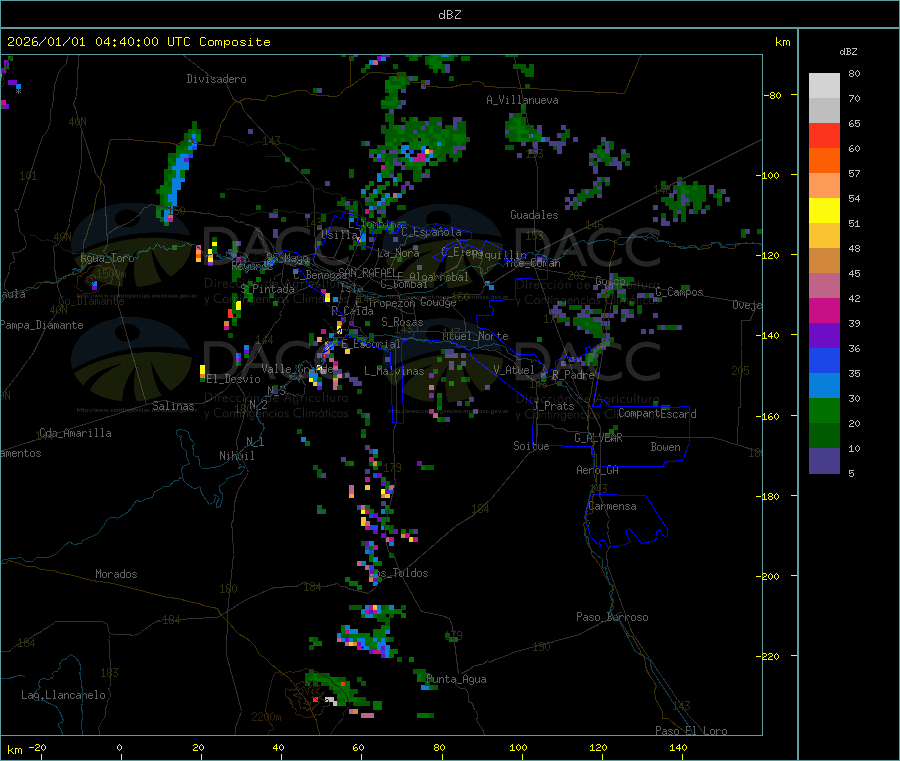Click the dBZ heading above the color legend
The image size is (900, 761).
click(848, 52)
